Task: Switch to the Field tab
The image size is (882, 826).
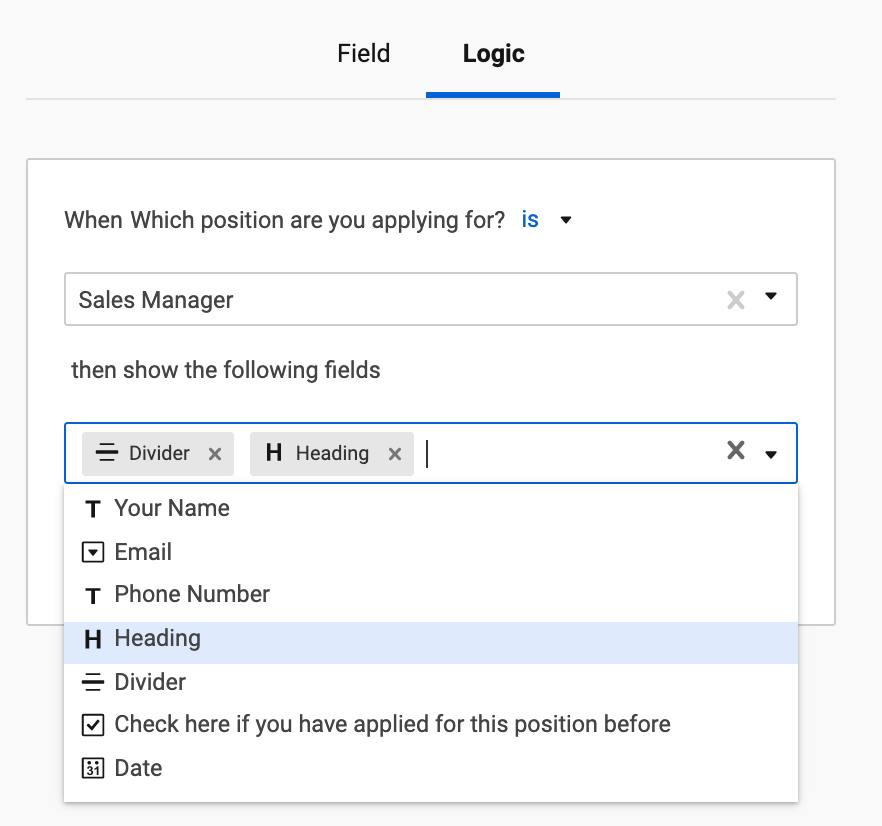Action: (363, 54)
